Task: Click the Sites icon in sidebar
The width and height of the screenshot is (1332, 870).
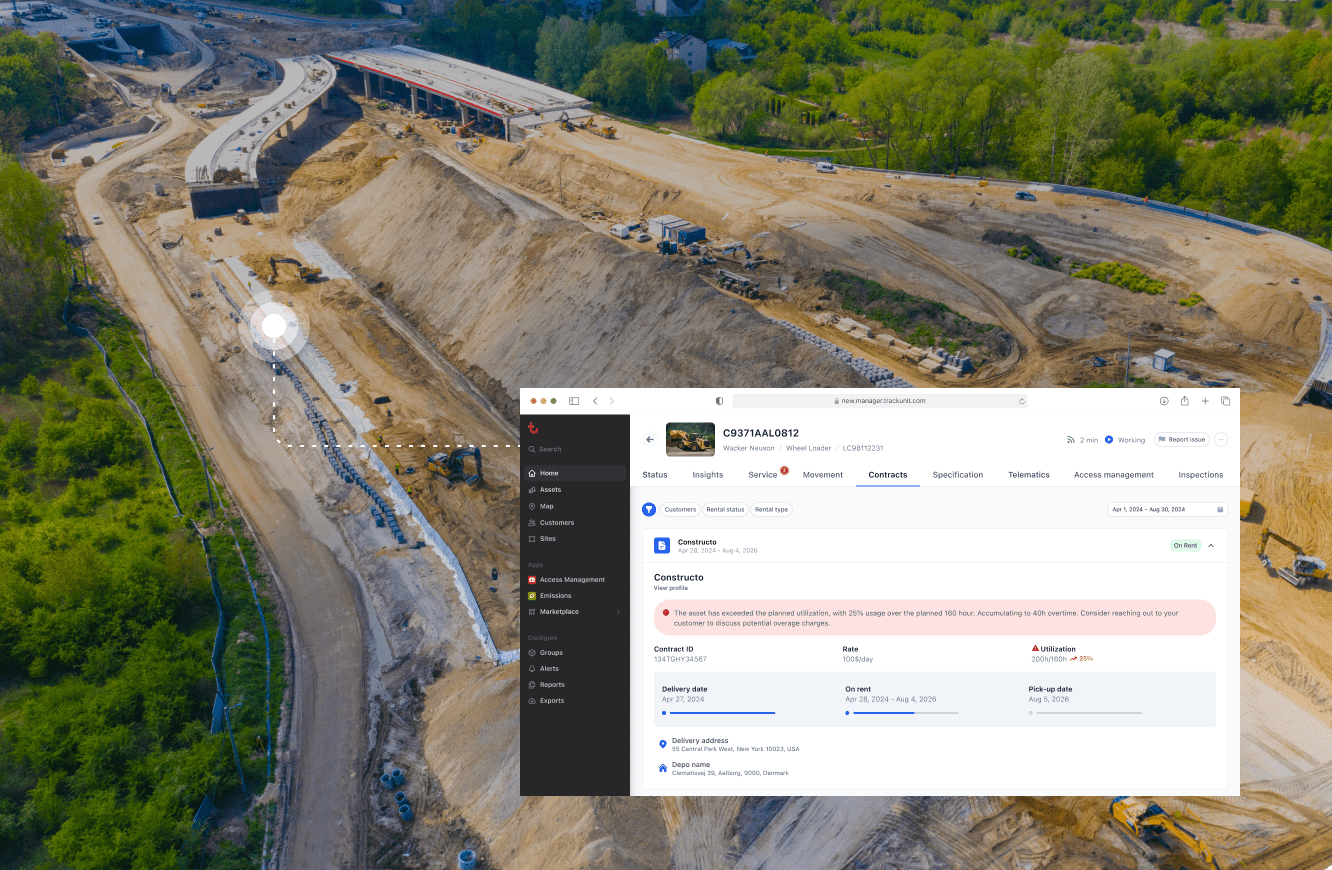Action: pyautogui.click(x=532, y=539)
